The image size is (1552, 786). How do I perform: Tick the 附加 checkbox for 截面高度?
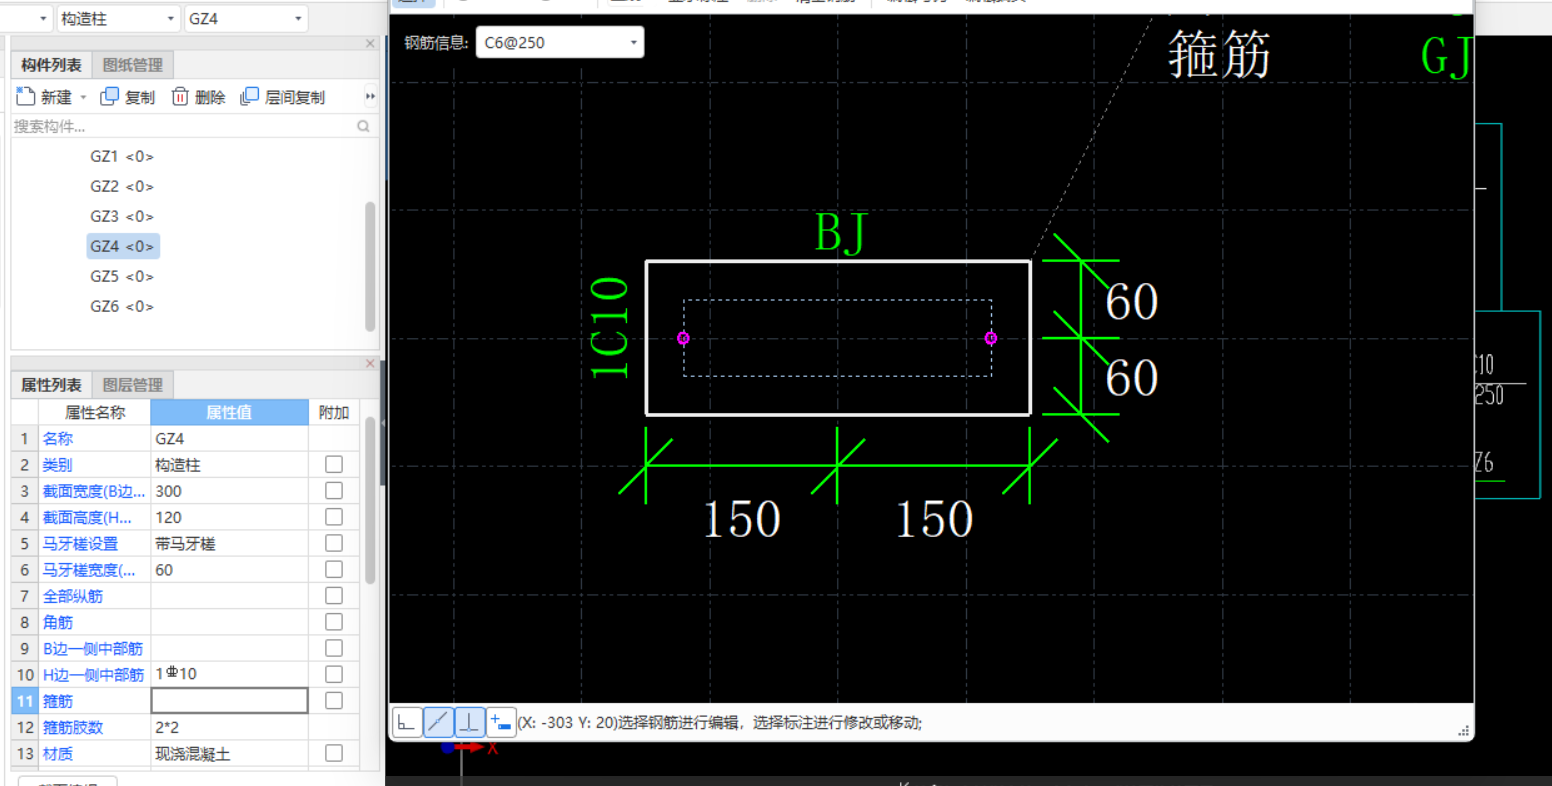[x=334, y=517]
